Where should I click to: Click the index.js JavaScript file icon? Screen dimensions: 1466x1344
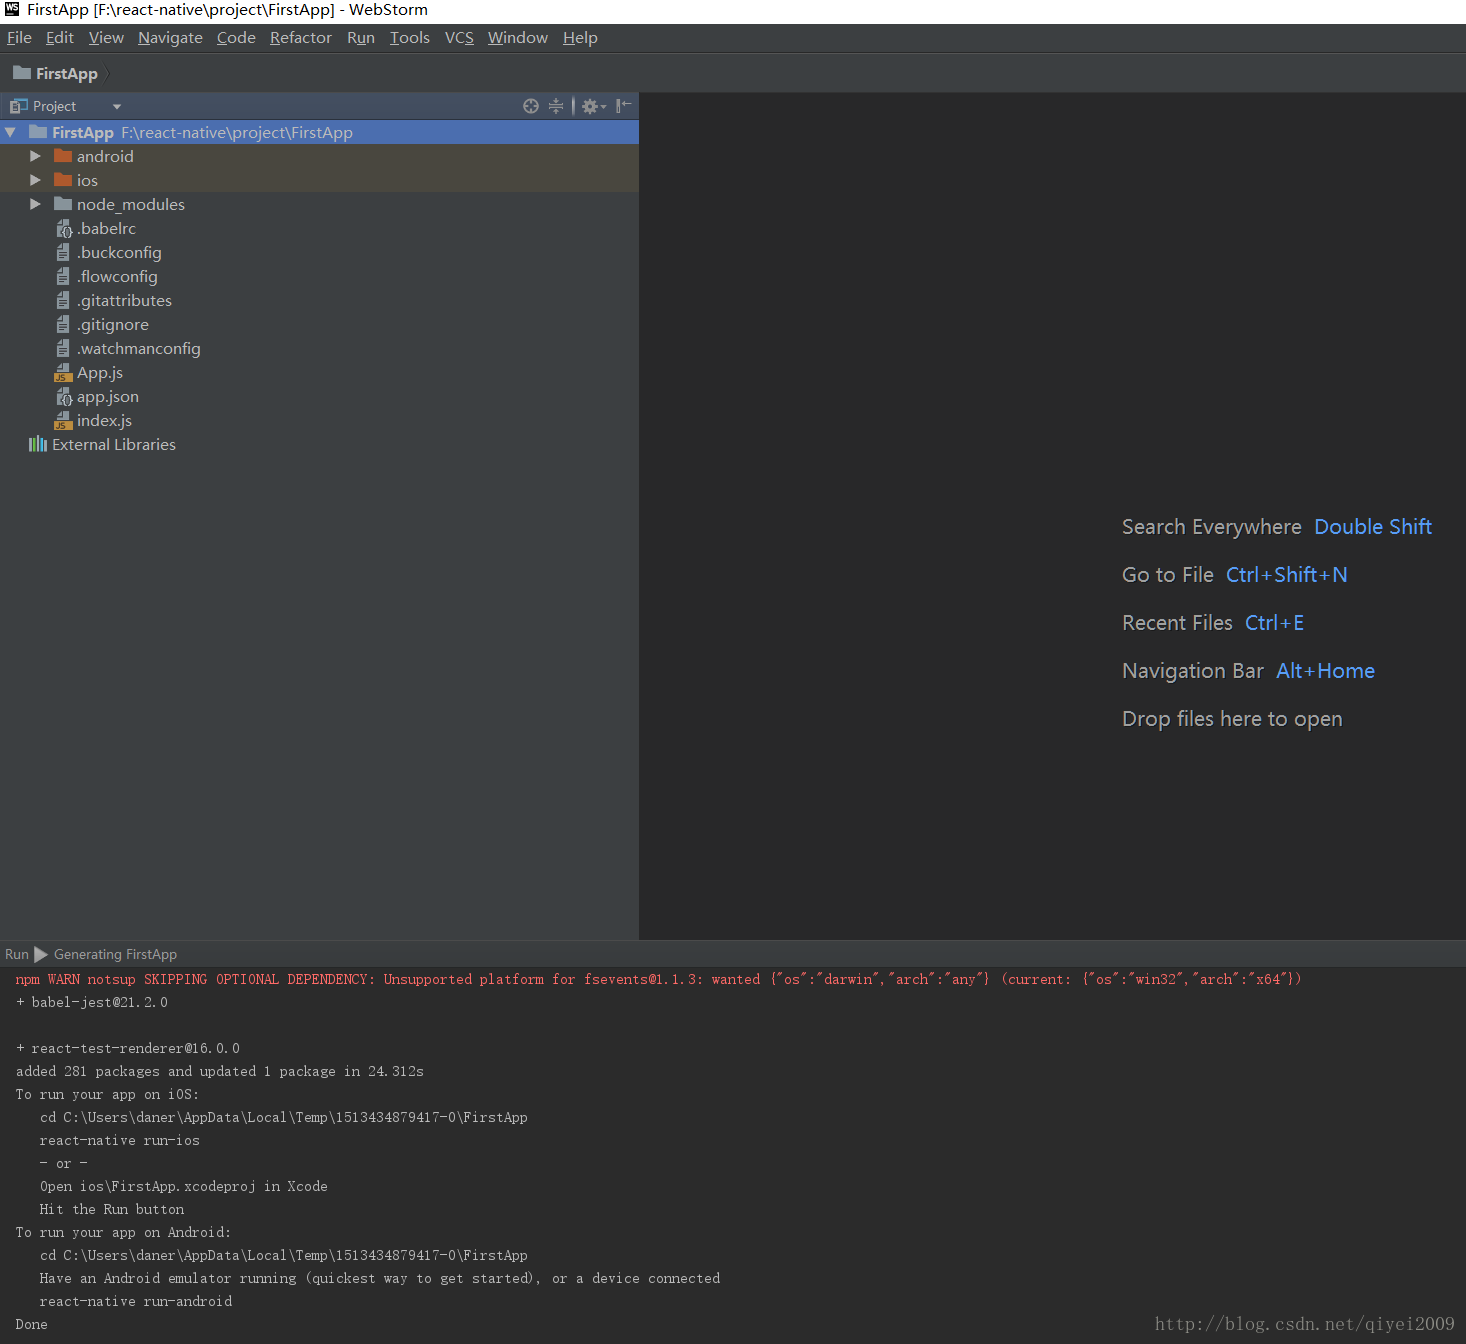[x=63, y=421]
